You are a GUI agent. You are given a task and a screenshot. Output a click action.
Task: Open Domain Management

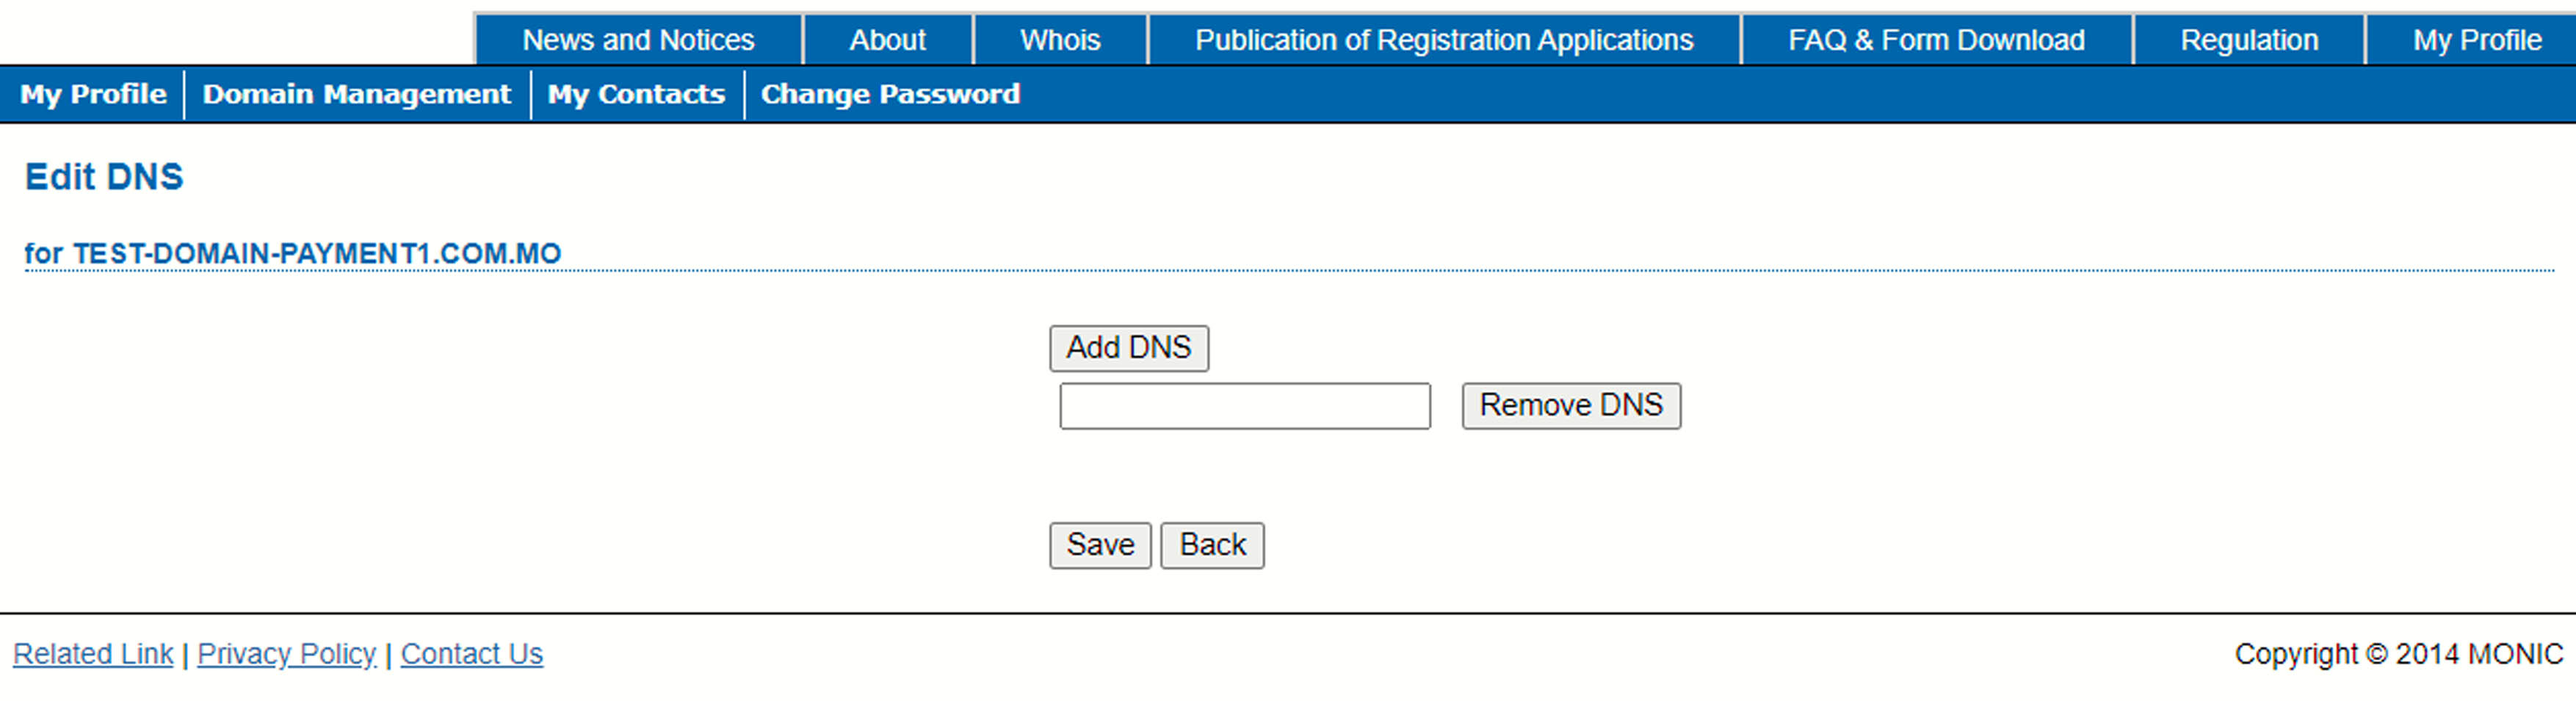[356, 94]
